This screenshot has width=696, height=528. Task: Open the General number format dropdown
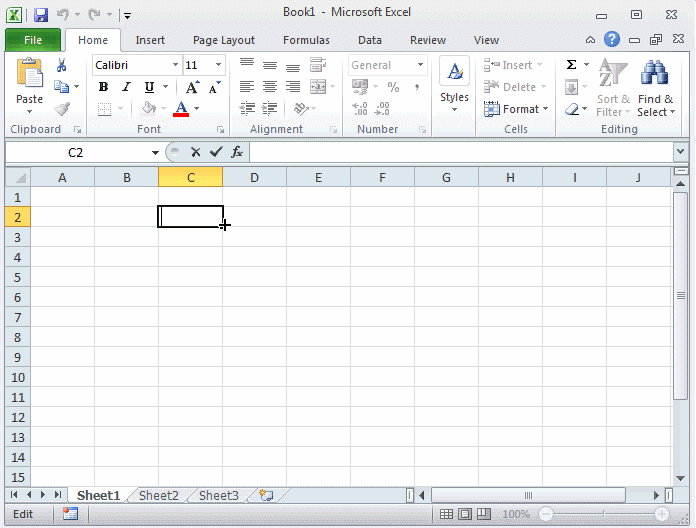click(x=420, y=65)
